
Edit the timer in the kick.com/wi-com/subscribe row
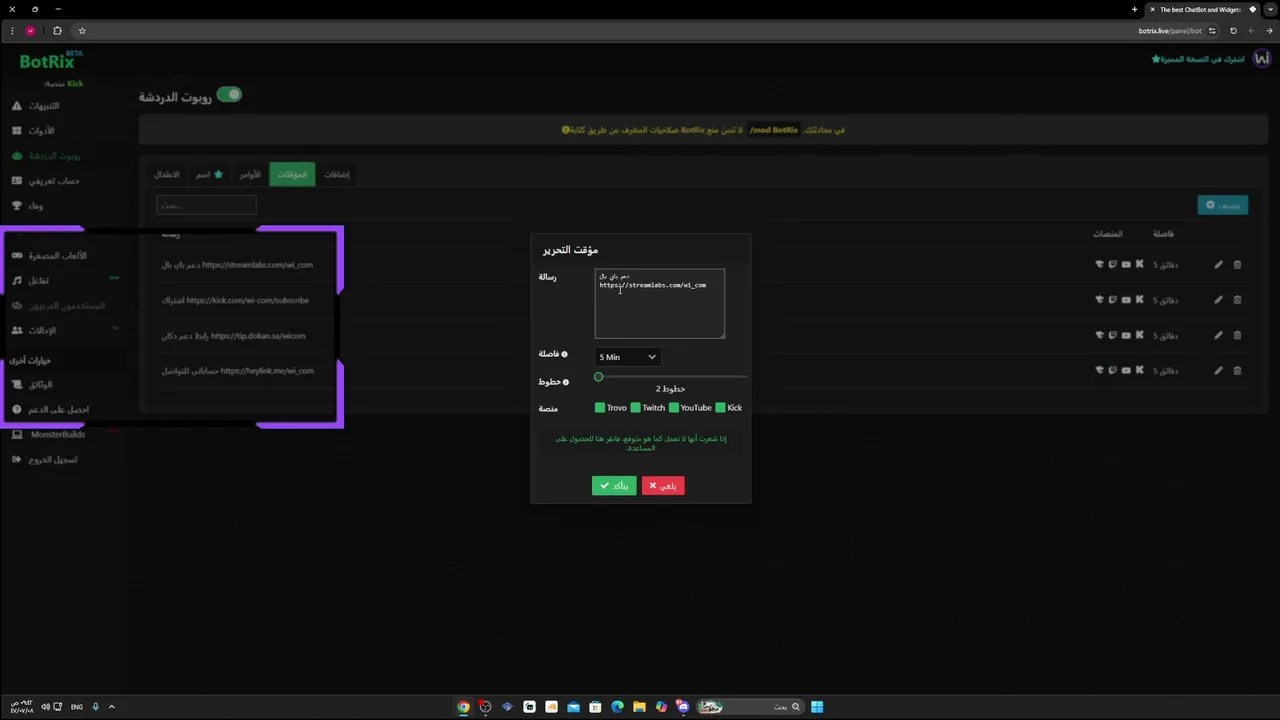pyautogui.click(x=1218, y=300)
